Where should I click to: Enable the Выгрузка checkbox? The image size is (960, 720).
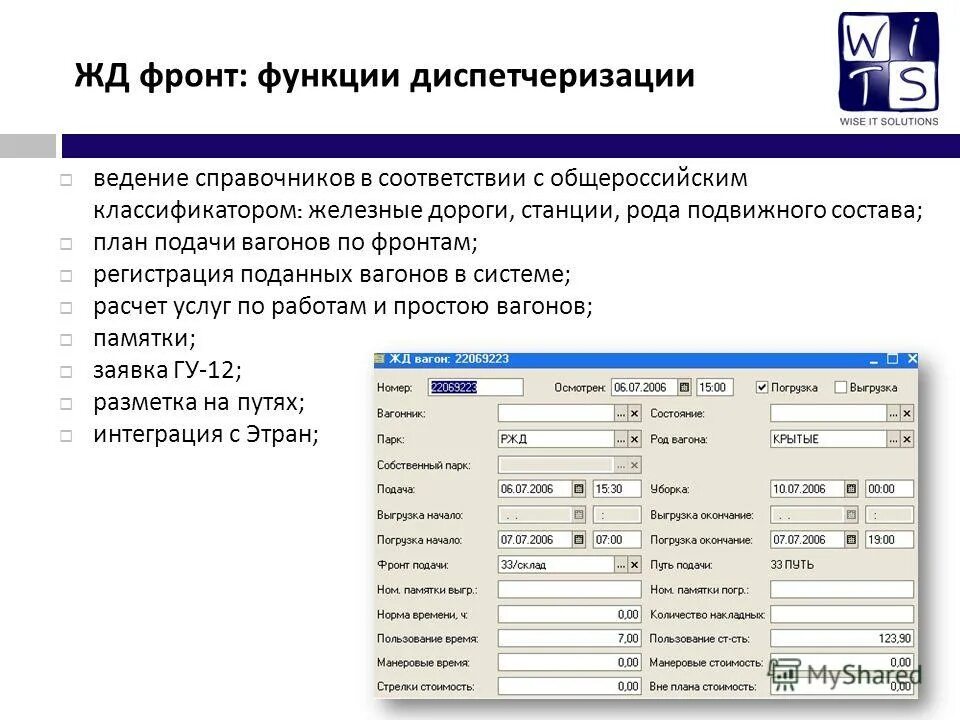point(840,387)
